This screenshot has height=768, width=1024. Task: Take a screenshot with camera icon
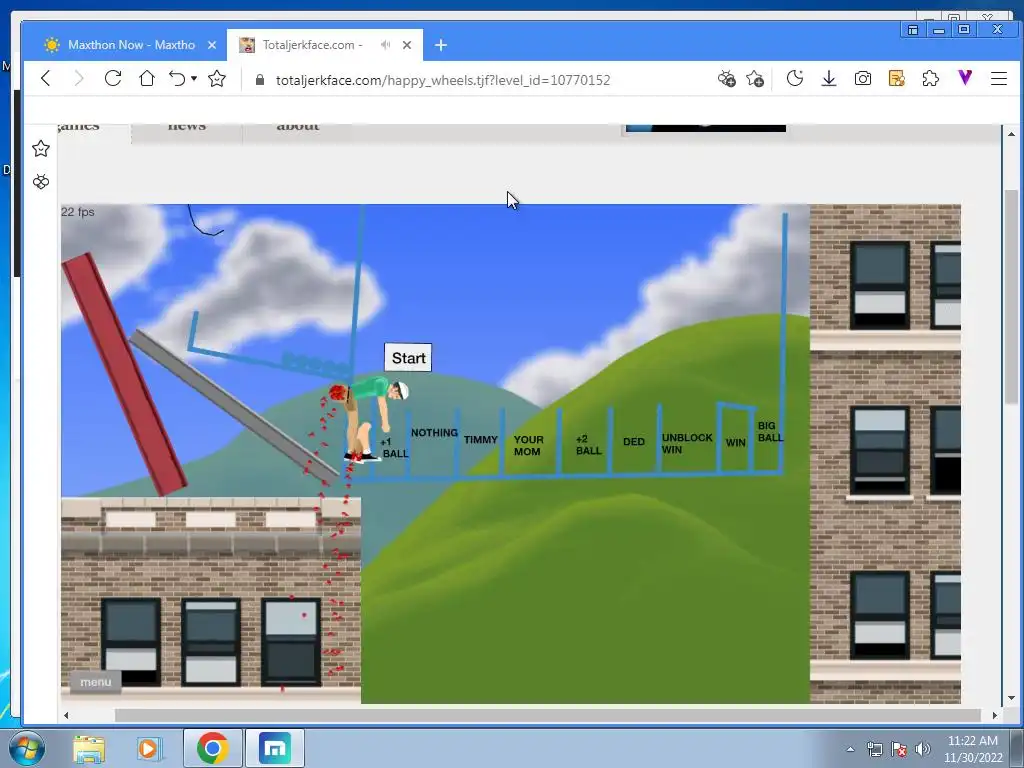[863, 79]
